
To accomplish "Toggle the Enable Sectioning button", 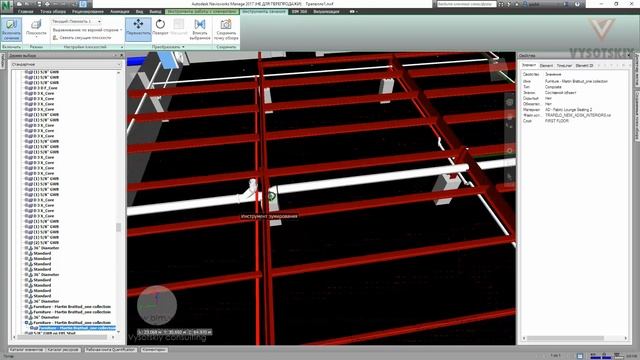I will 11,29.
